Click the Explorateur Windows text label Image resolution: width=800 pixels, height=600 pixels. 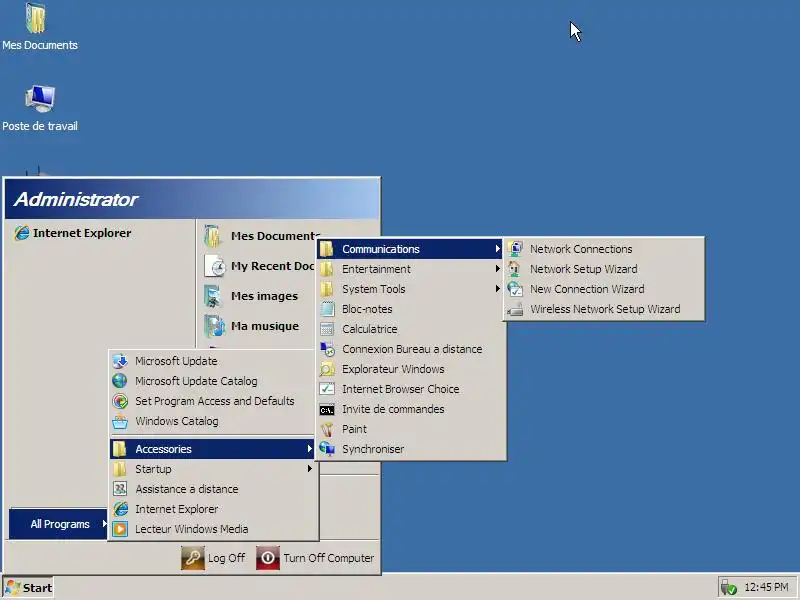[x=393, y=369]
